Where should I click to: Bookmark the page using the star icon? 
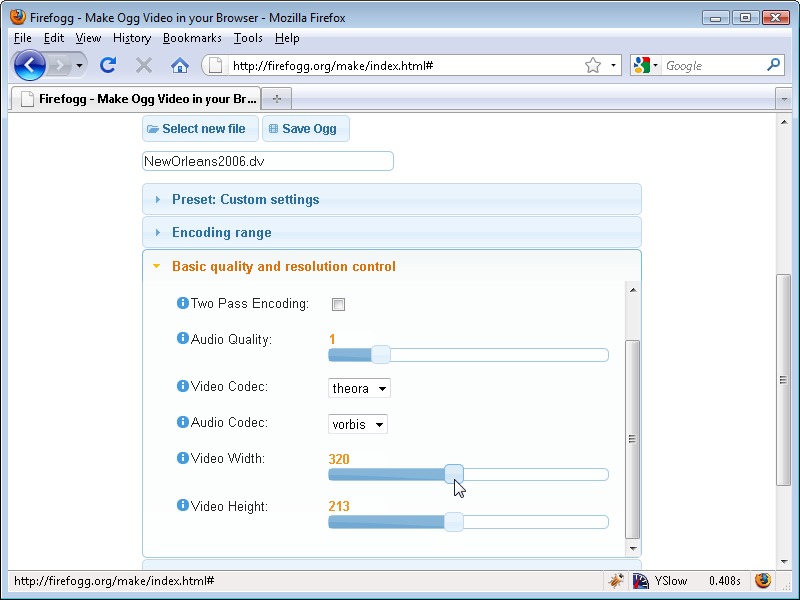(x=594, y=64)
